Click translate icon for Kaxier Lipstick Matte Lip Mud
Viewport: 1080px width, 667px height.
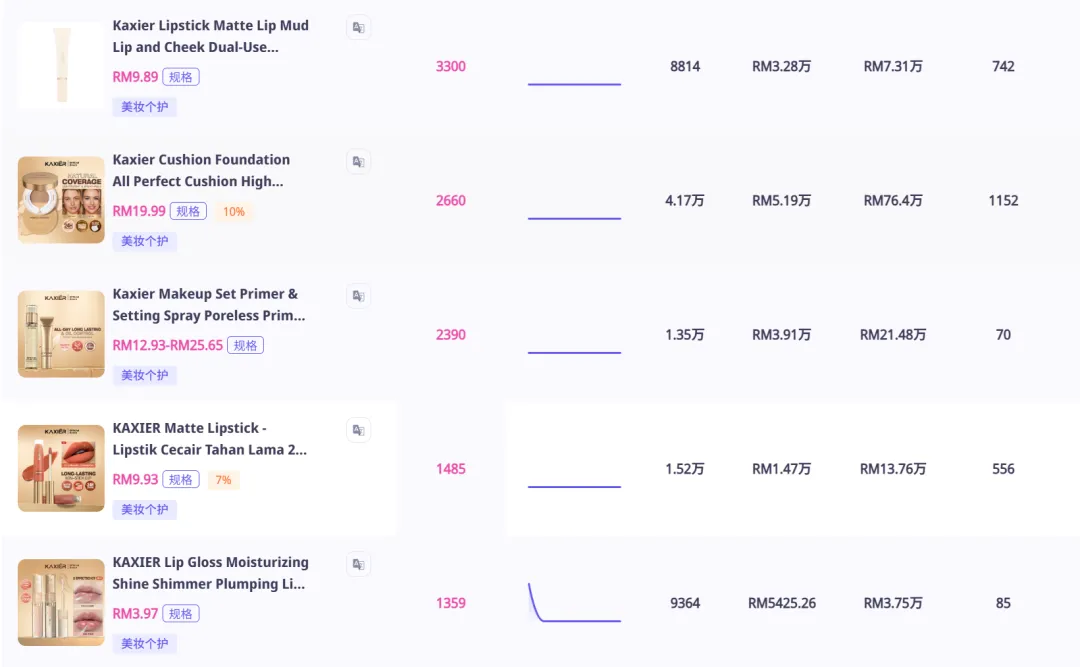click(358, 28)
